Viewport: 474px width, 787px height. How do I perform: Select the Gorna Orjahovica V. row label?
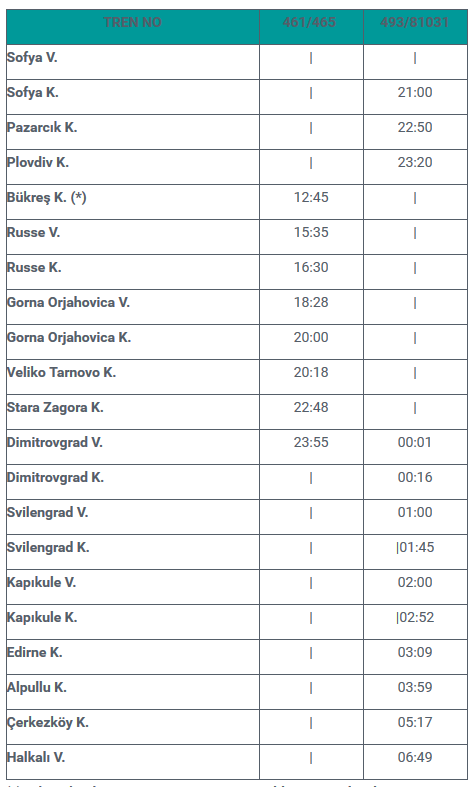click(x=68, y=303)
